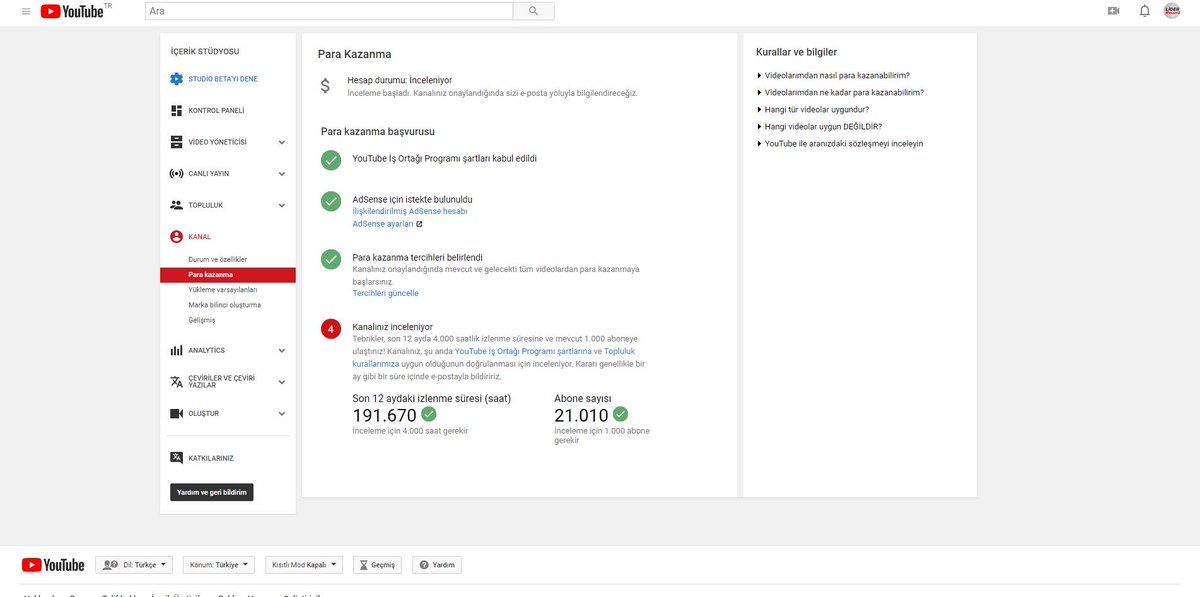This screenshot has width=1200, height=597.
Task: Expand Topluluk chevron
Action: point(282,205)
